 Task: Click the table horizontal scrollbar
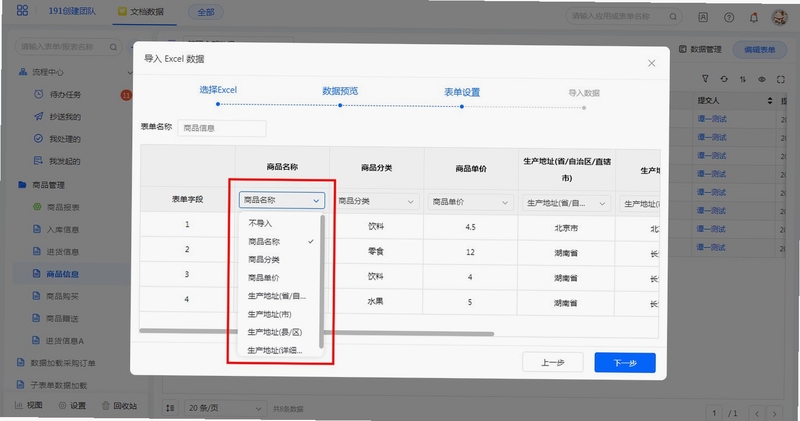coord(317,332)
